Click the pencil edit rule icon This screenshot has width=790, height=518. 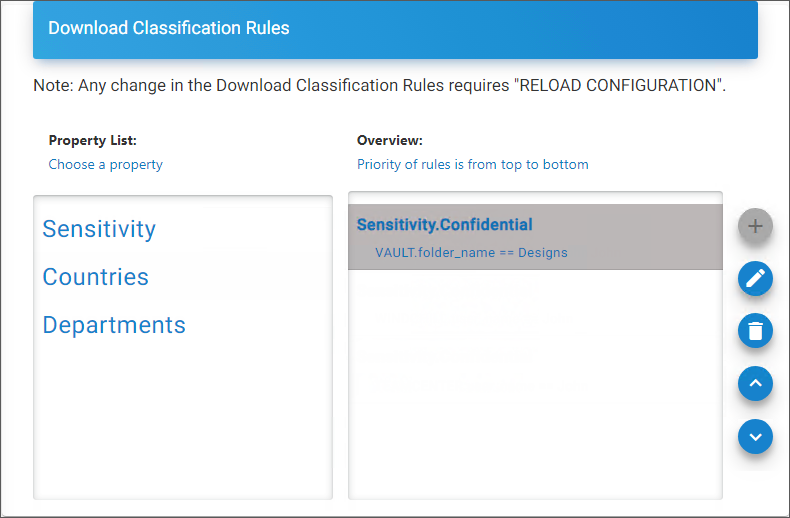[x=755, y=278]
